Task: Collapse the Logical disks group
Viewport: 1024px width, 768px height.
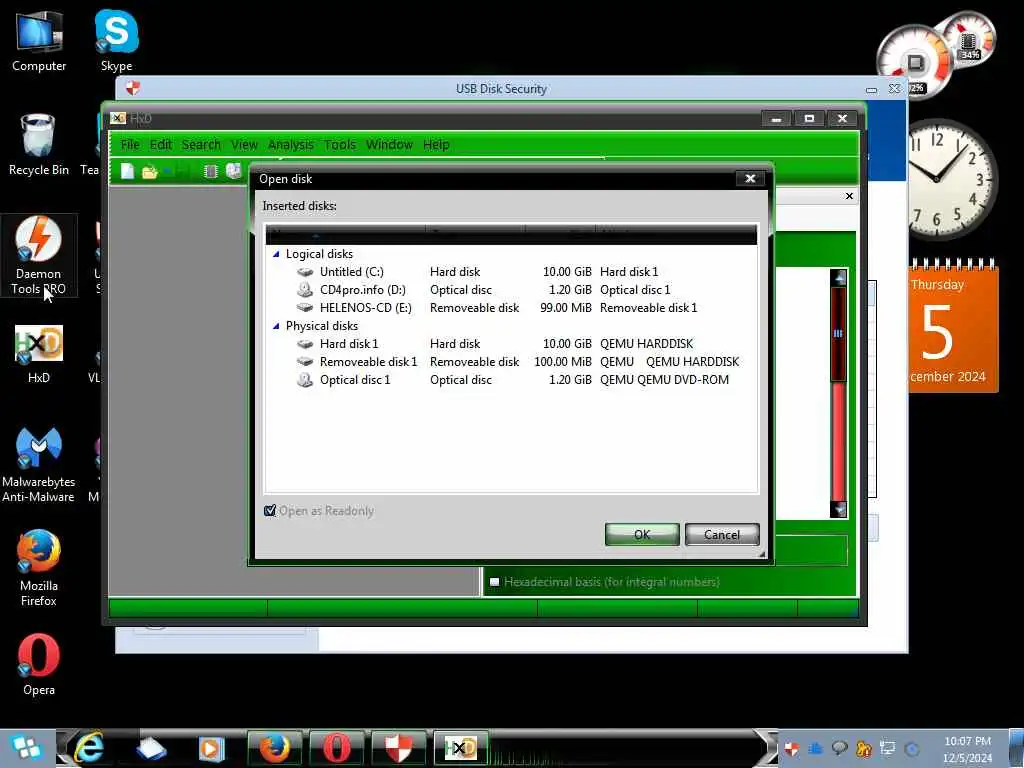Action: [276, 254]
